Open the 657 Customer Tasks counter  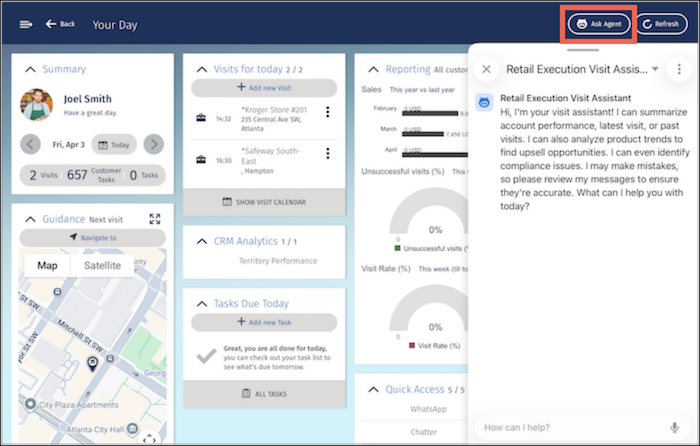94,175
